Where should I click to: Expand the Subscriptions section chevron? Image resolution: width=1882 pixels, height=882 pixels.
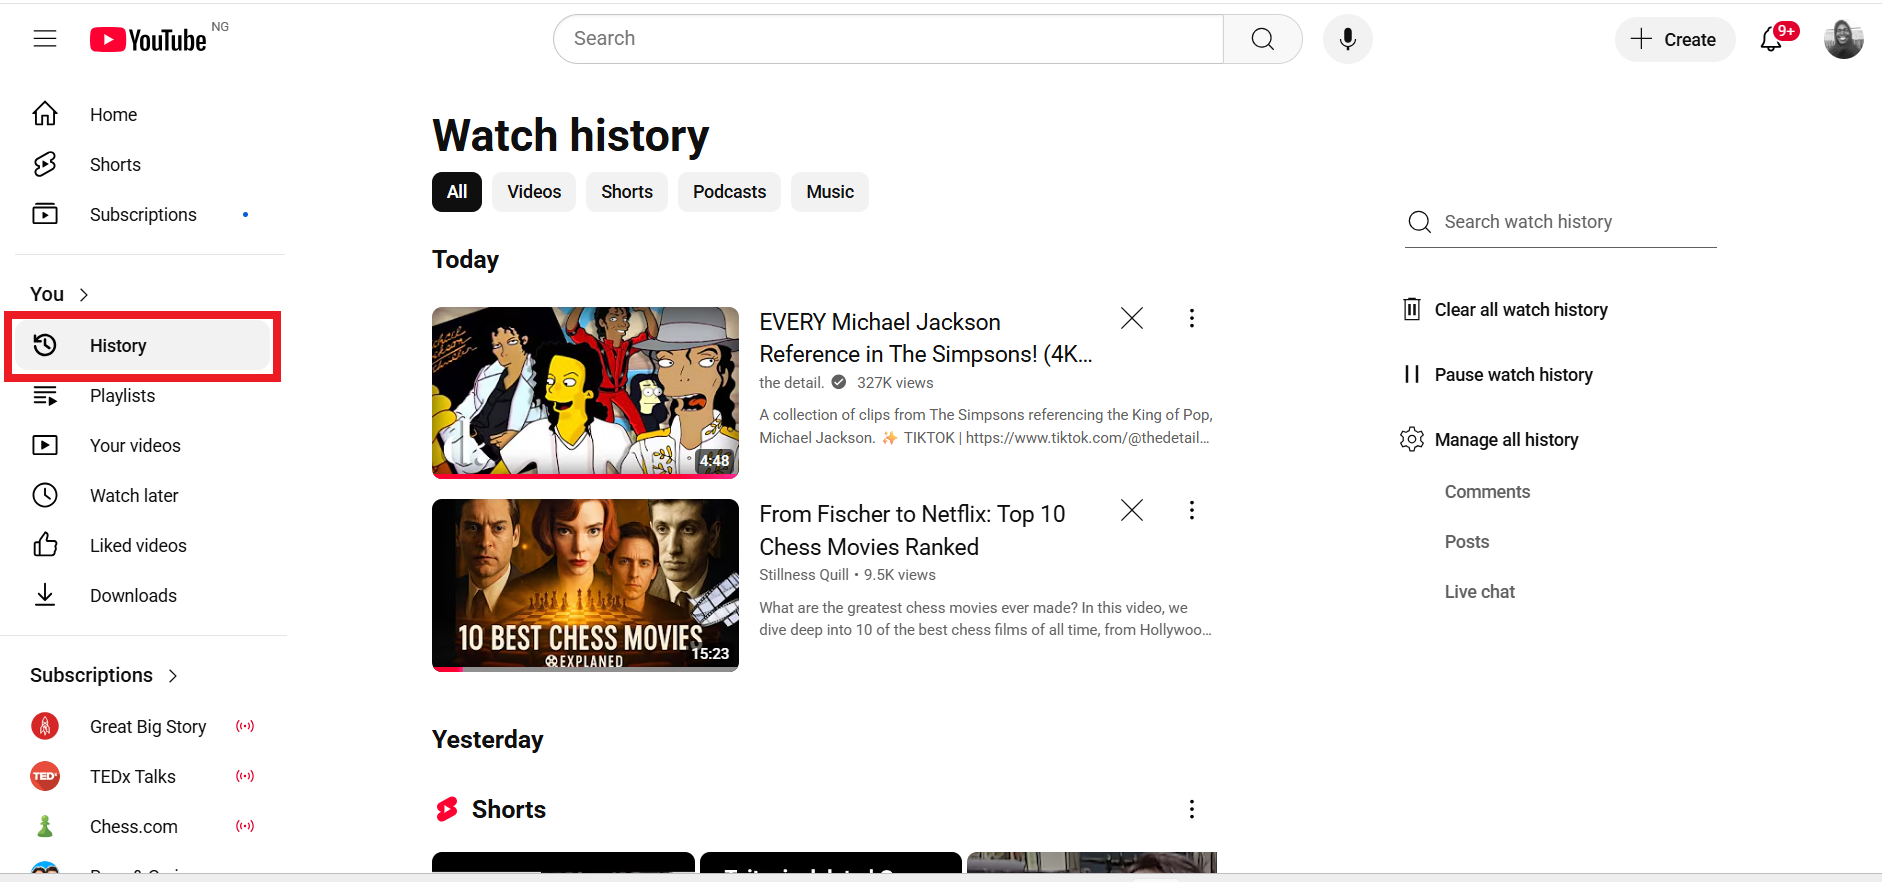click(x=173, y=676)
